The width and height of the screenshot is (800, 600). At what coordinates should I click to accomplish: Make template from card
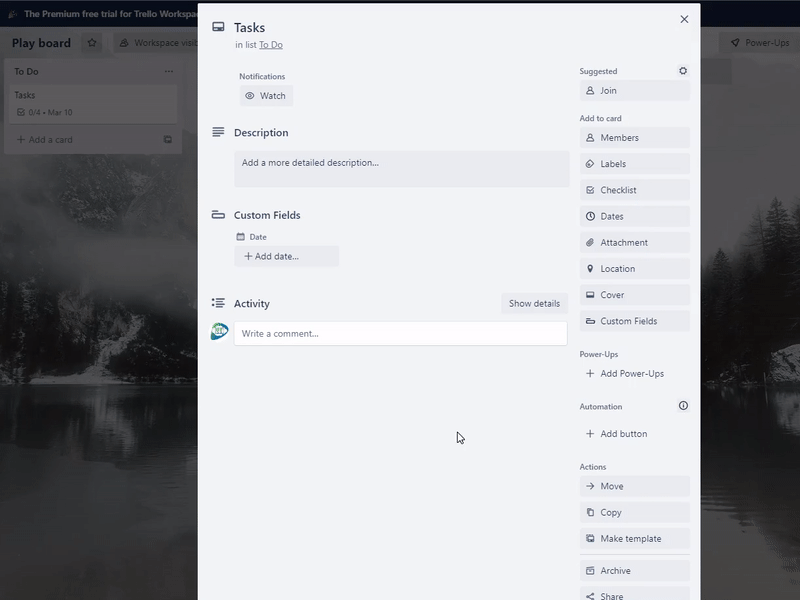pos(635,539)
